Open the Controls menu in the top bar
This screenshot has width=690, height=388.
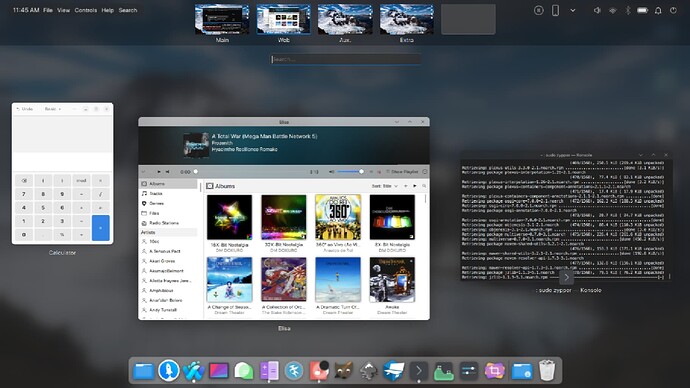(85, 10)
